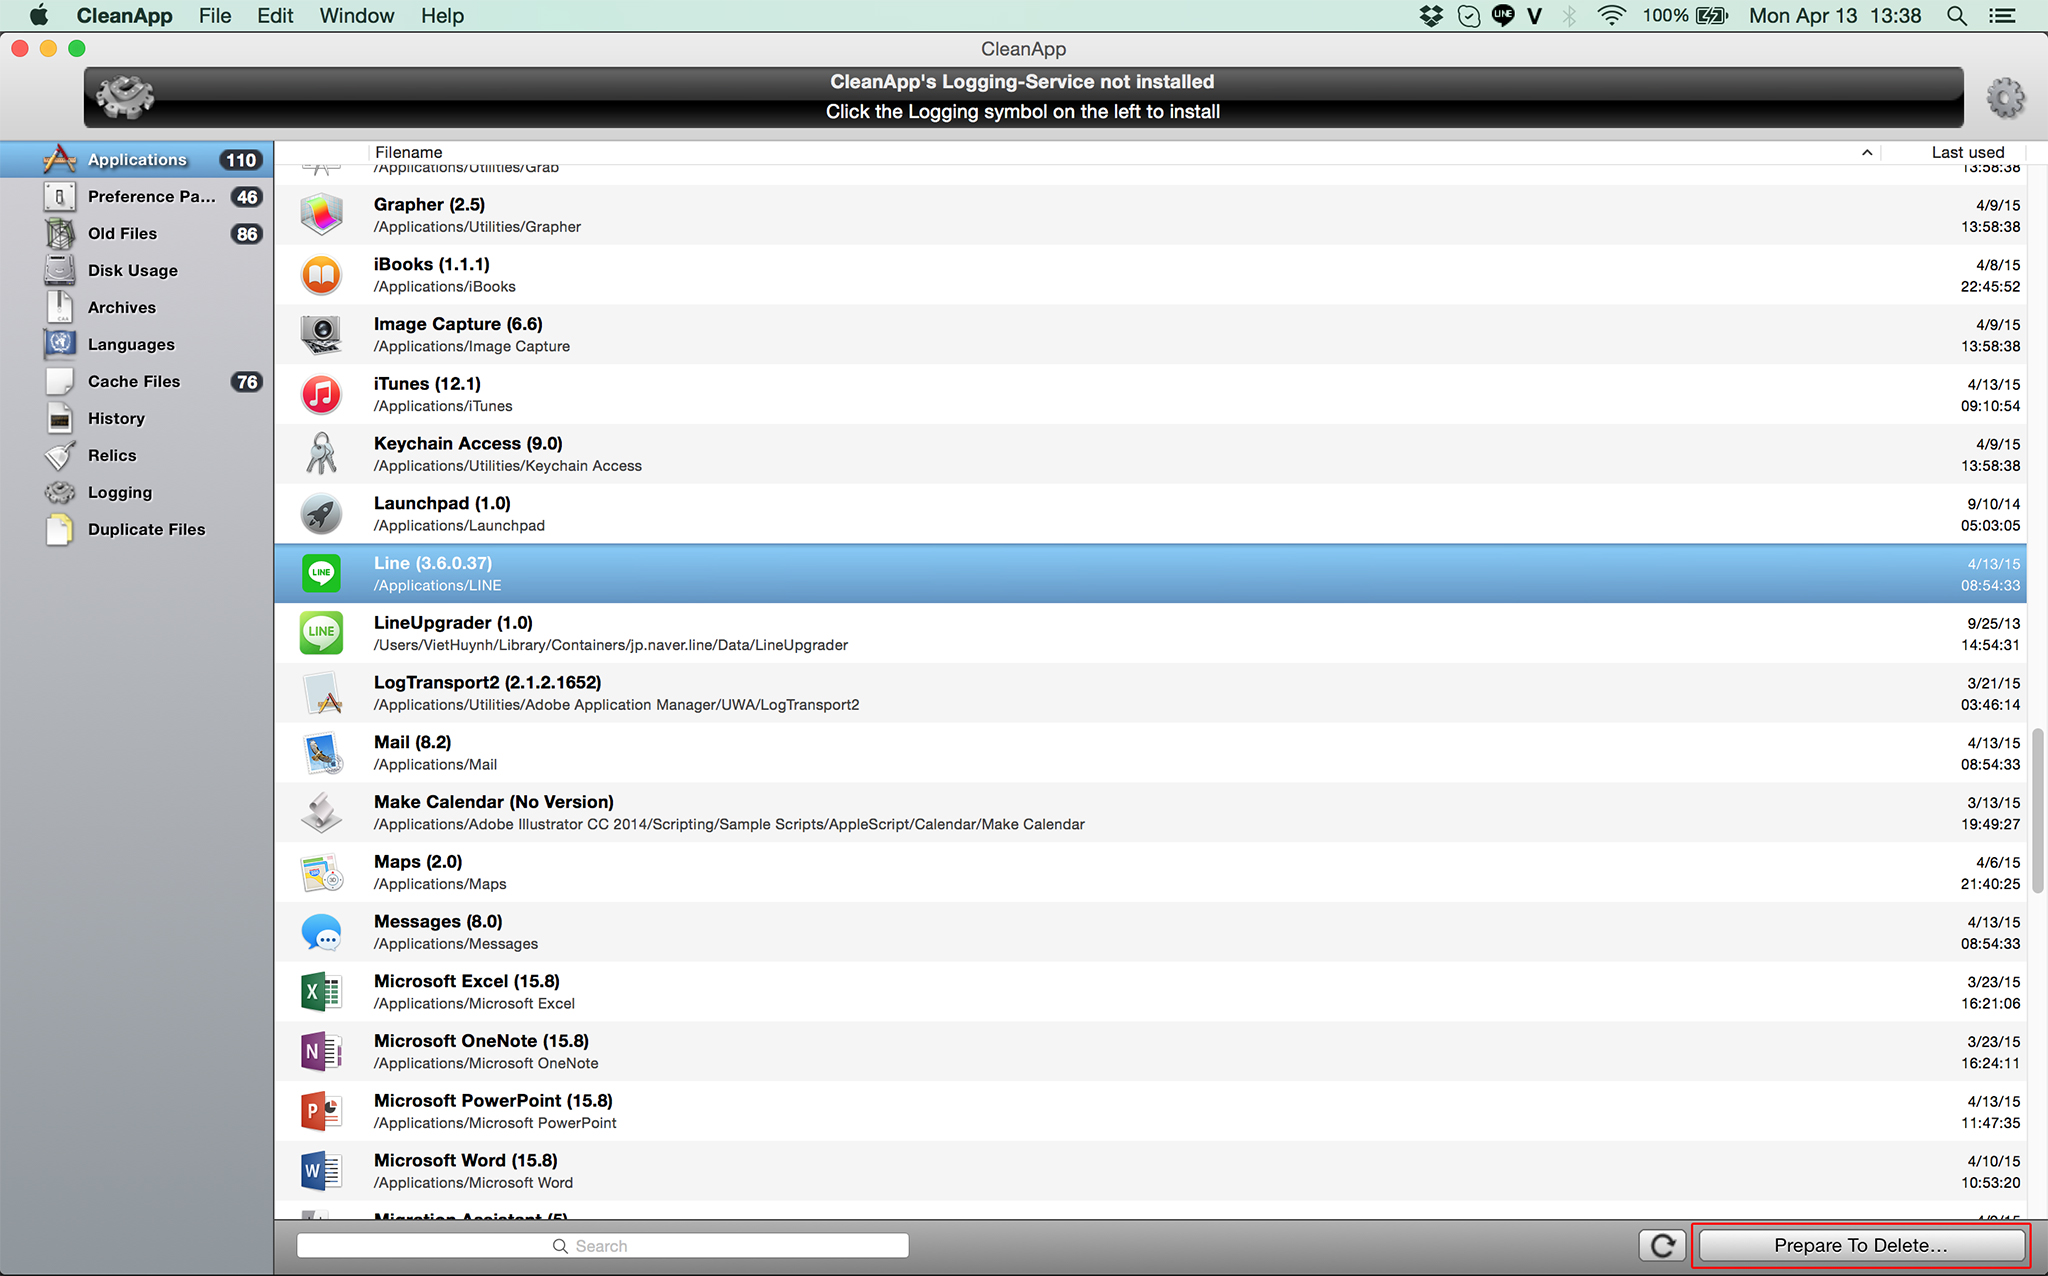Click the Microsoft Excel icon

coord(321,992)
